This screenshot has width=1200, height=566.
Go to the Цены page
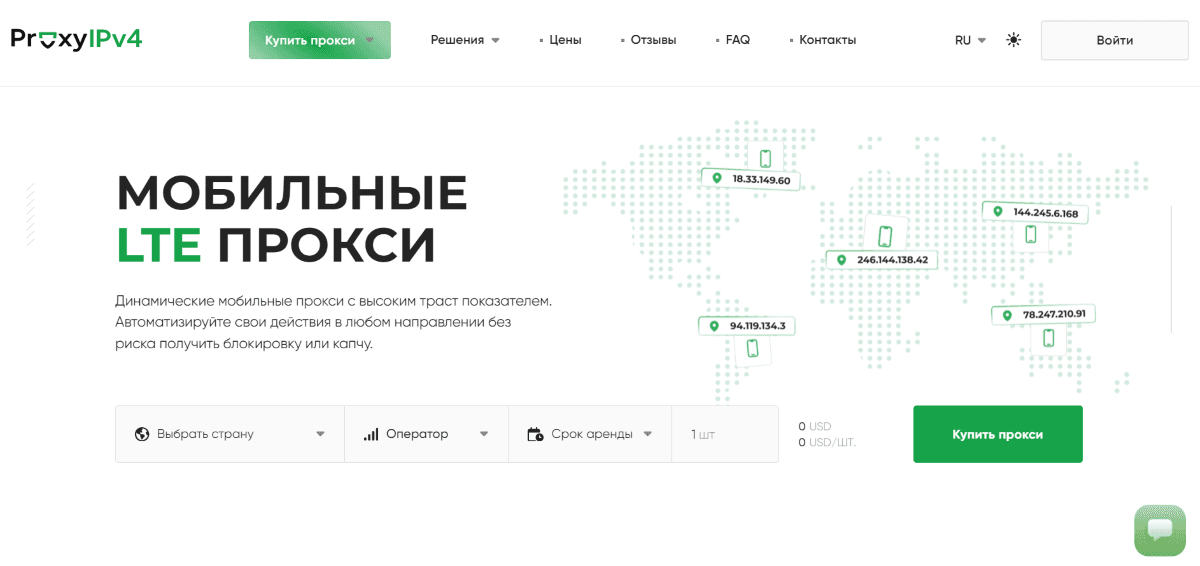[x=565, y=40]
